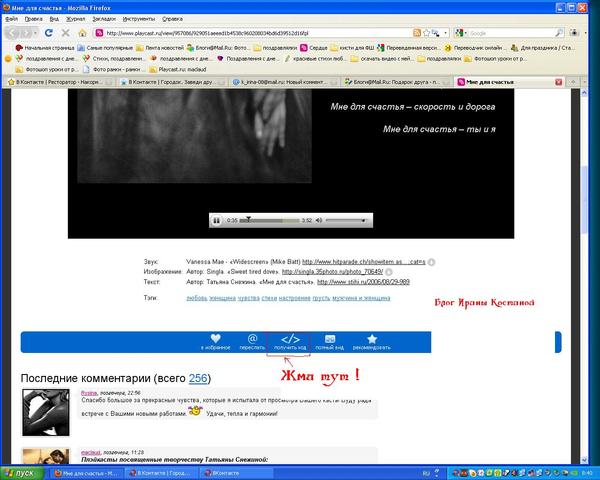Switch to ВКонтакте taskbar window
This screenshot has width=600, height=480.
point(237,473)
